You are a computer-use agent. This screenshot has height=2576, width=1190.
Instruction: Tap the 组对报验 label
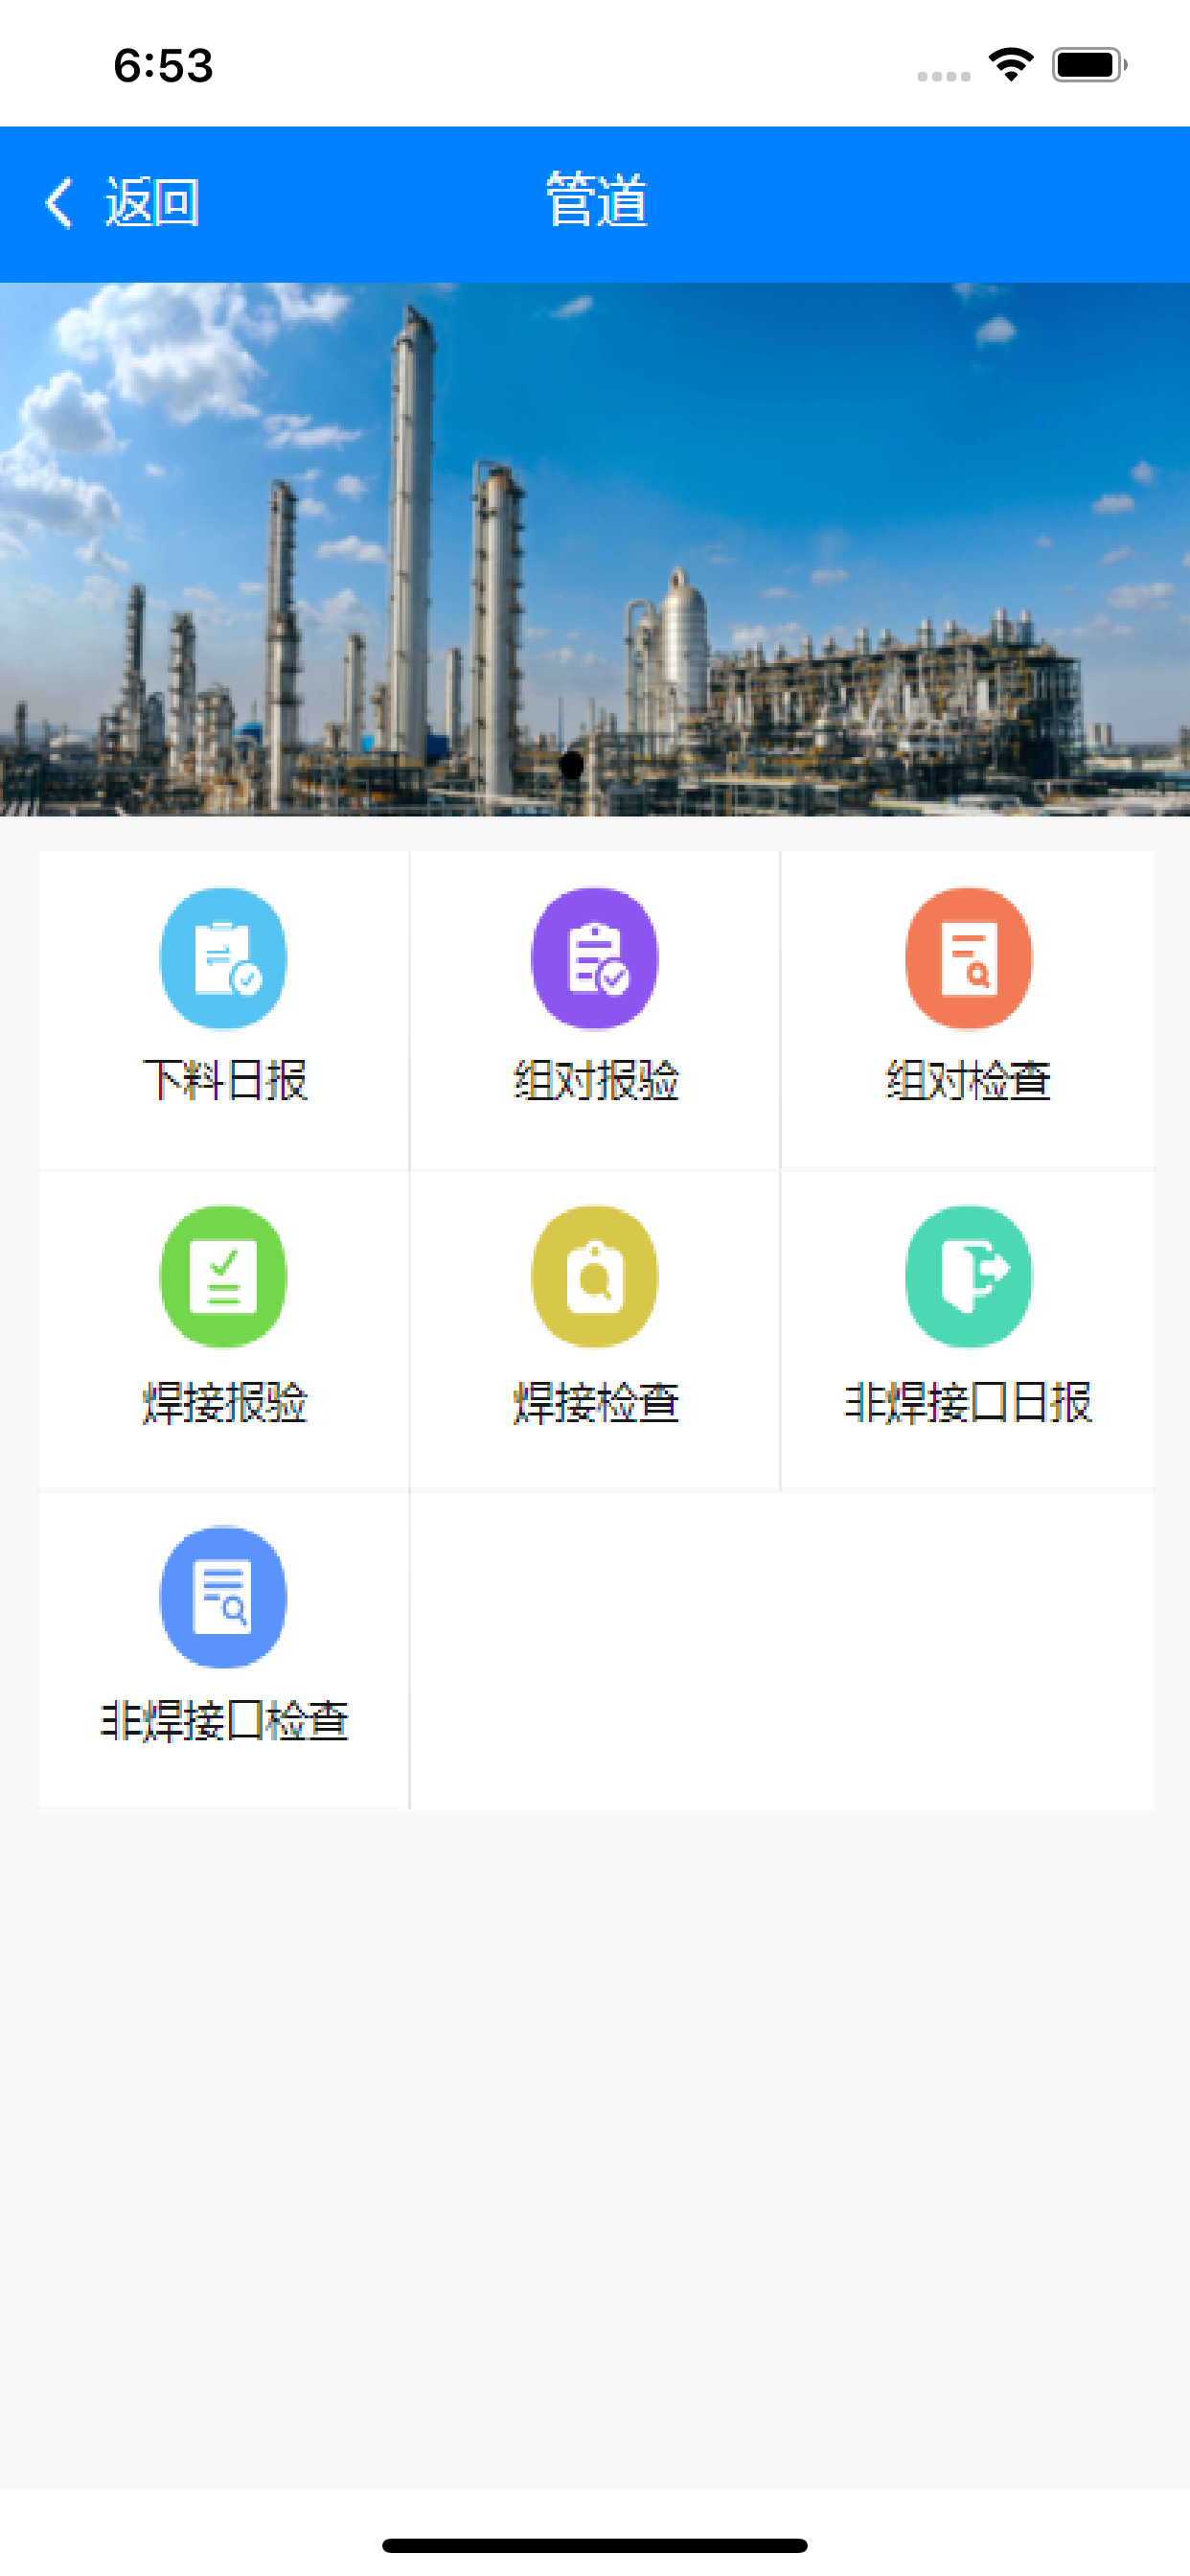[x=596, y=1081]
